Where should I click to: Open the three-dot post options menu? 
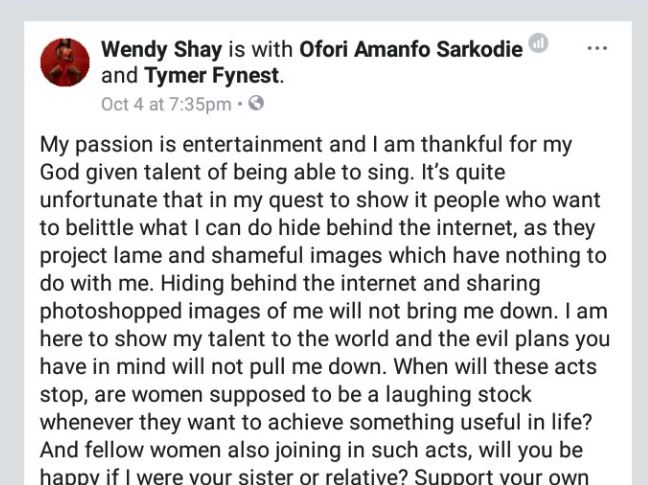pos(597,48)
